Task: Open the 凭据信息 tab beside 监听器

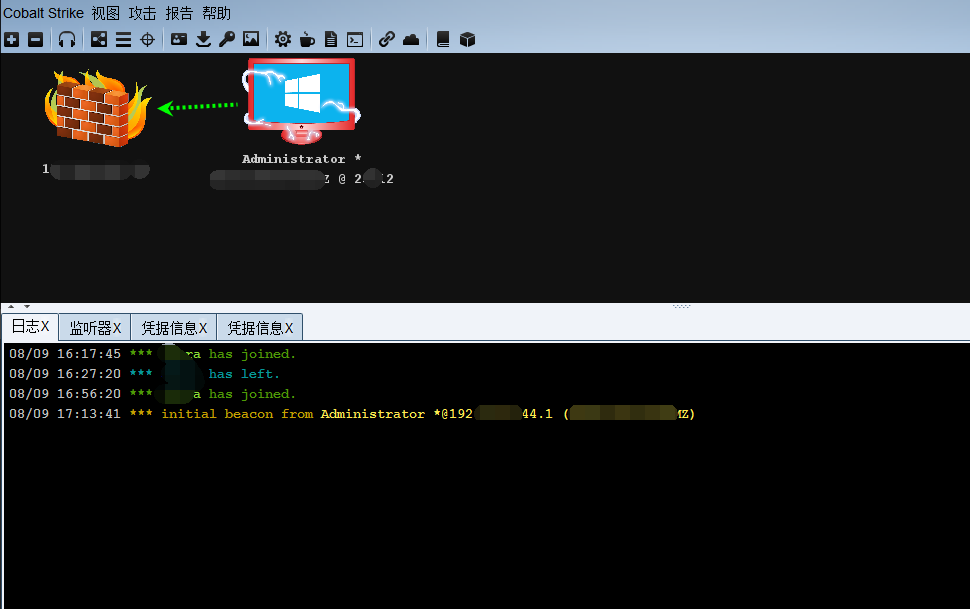Action: 174,327
